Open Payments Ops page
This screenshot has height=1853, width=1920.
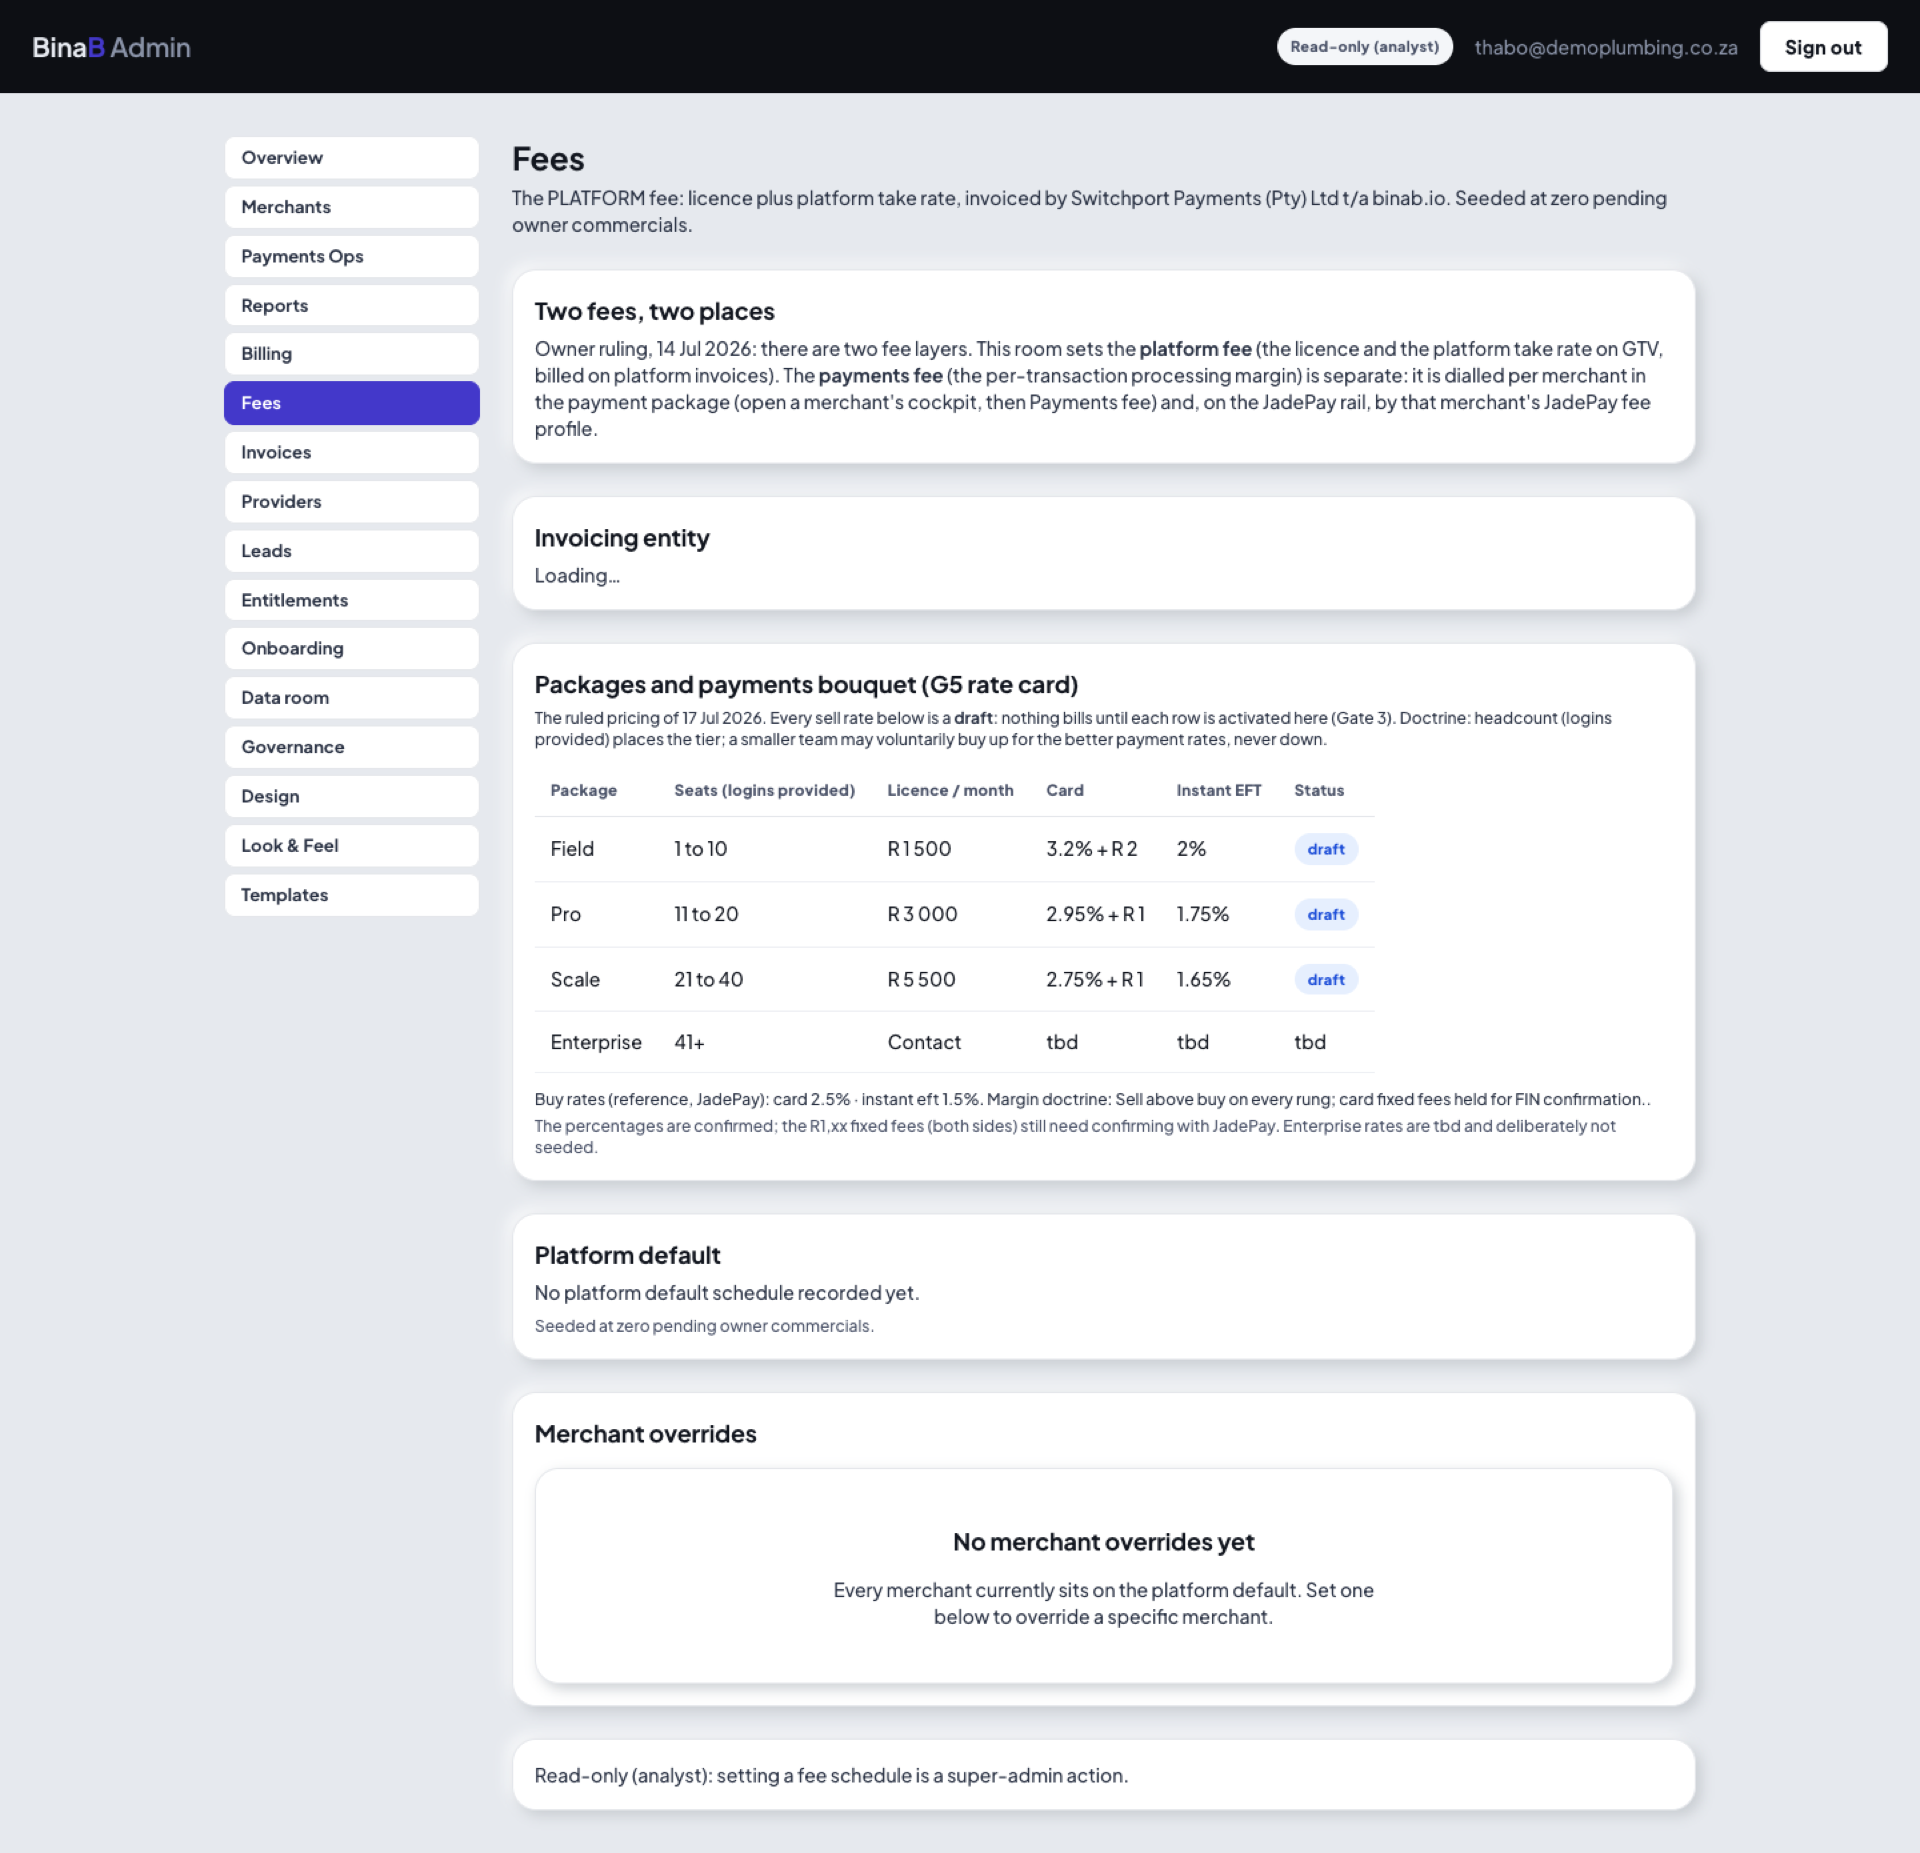[x=351, y=256]
